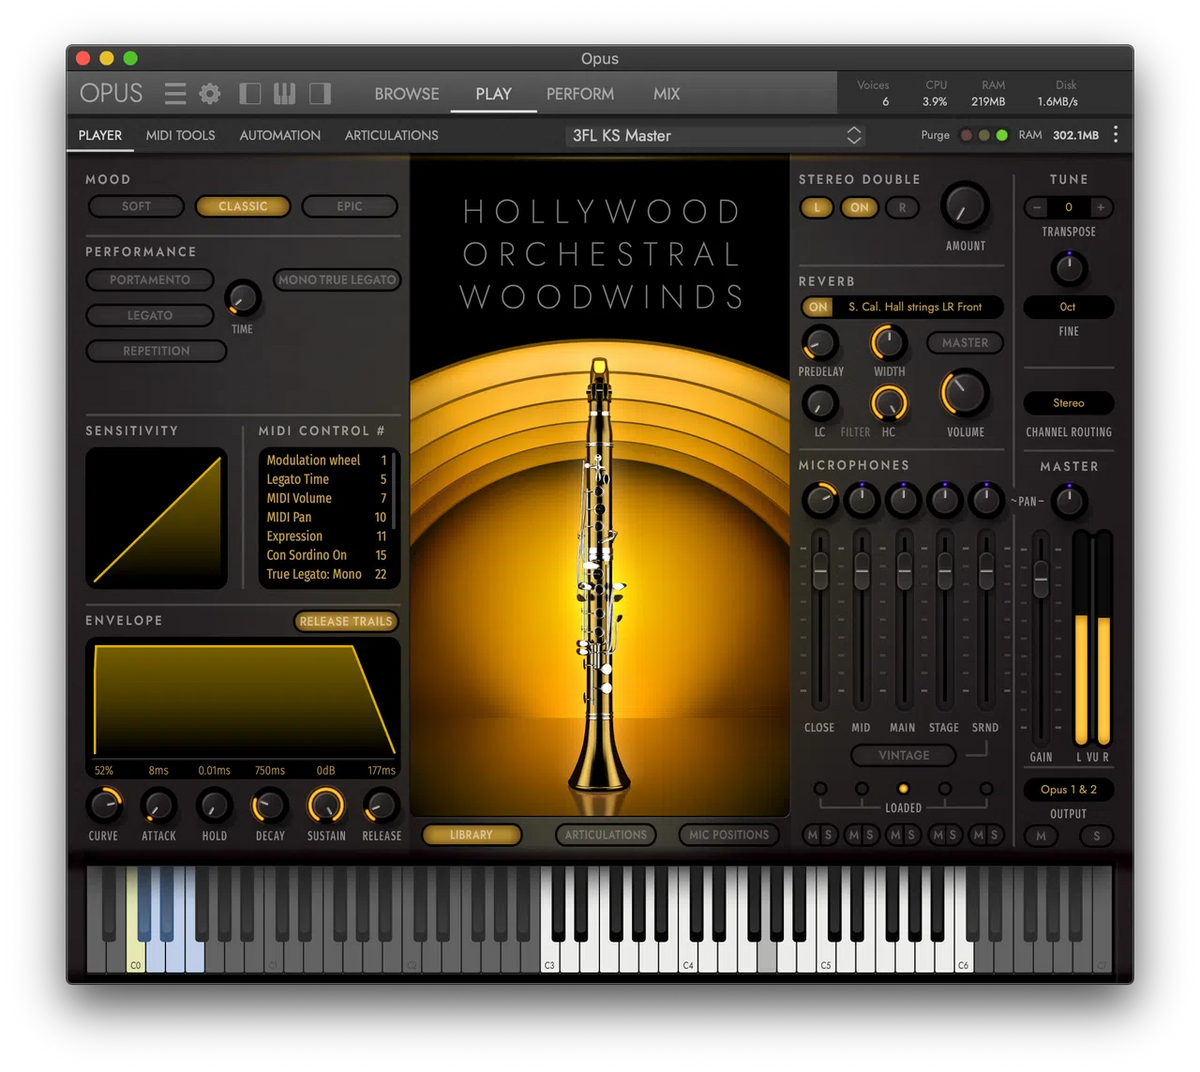Open the Stereo channel routing selector
The image size is (1200, 1072).
click(1068, 403)
